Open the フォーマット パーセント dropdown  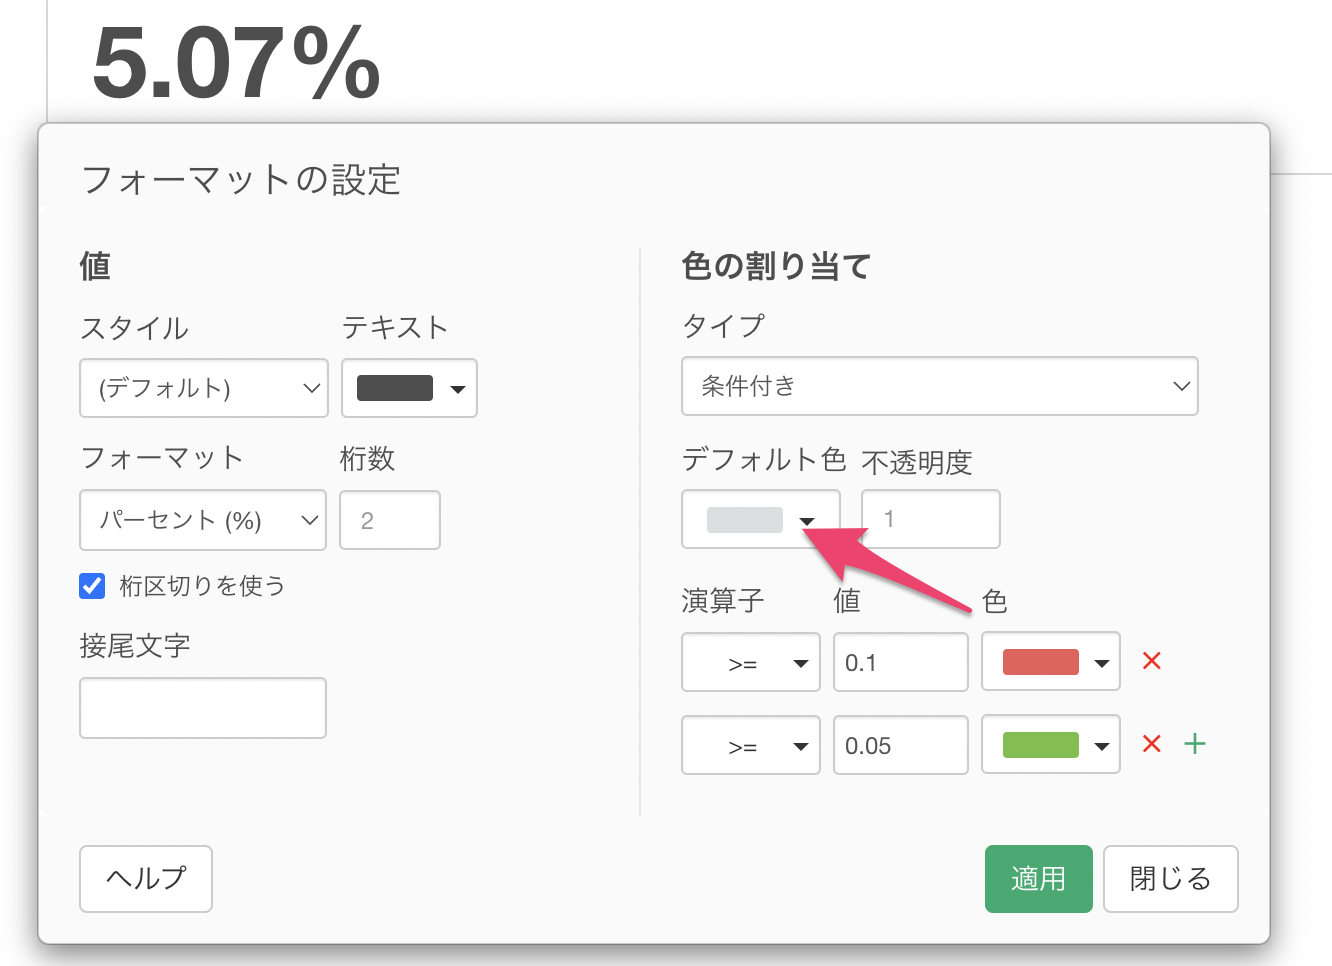click(203, 520)
